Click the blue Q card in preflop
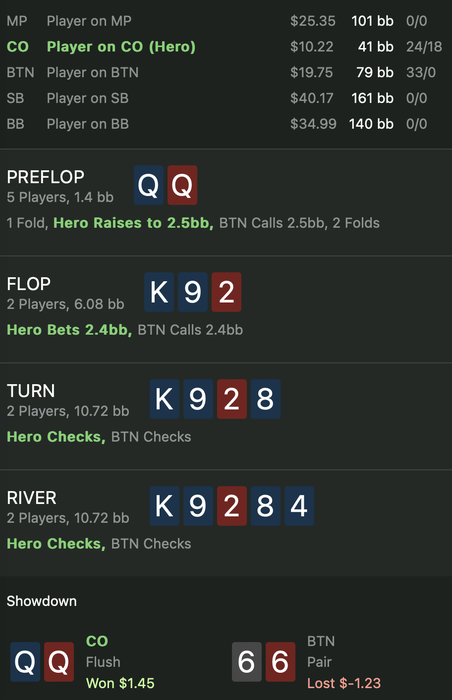452x700 pixels. [149, 185]
